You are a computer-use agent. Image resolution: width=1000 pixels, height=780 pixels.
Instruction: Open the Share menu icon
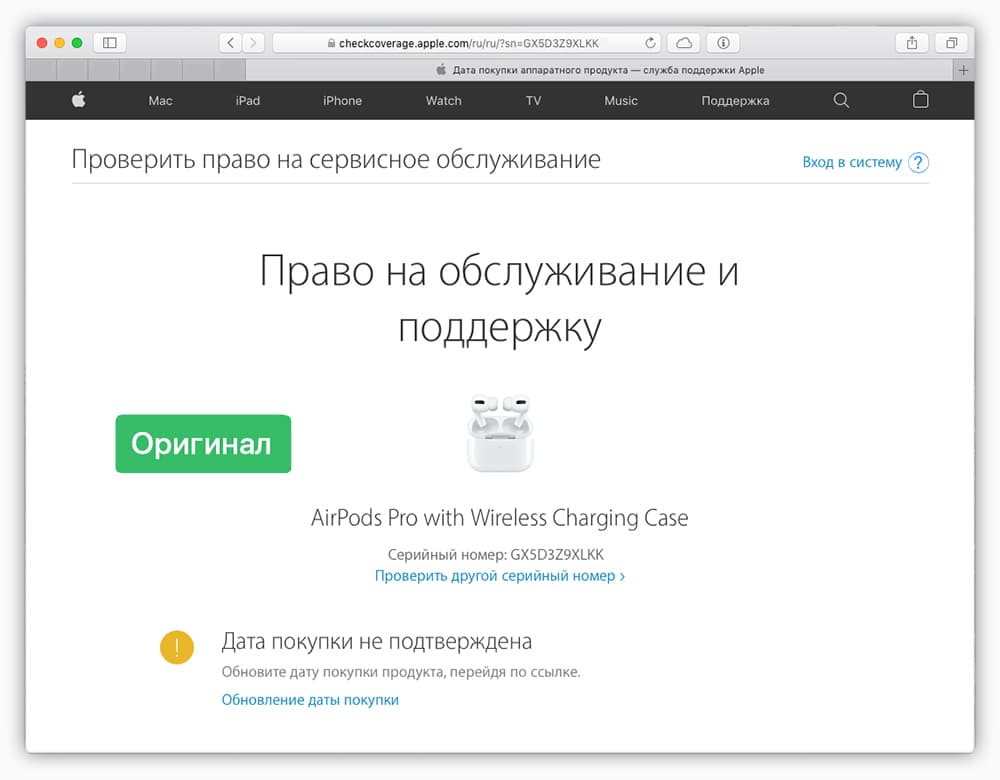(x=912, y=43)
